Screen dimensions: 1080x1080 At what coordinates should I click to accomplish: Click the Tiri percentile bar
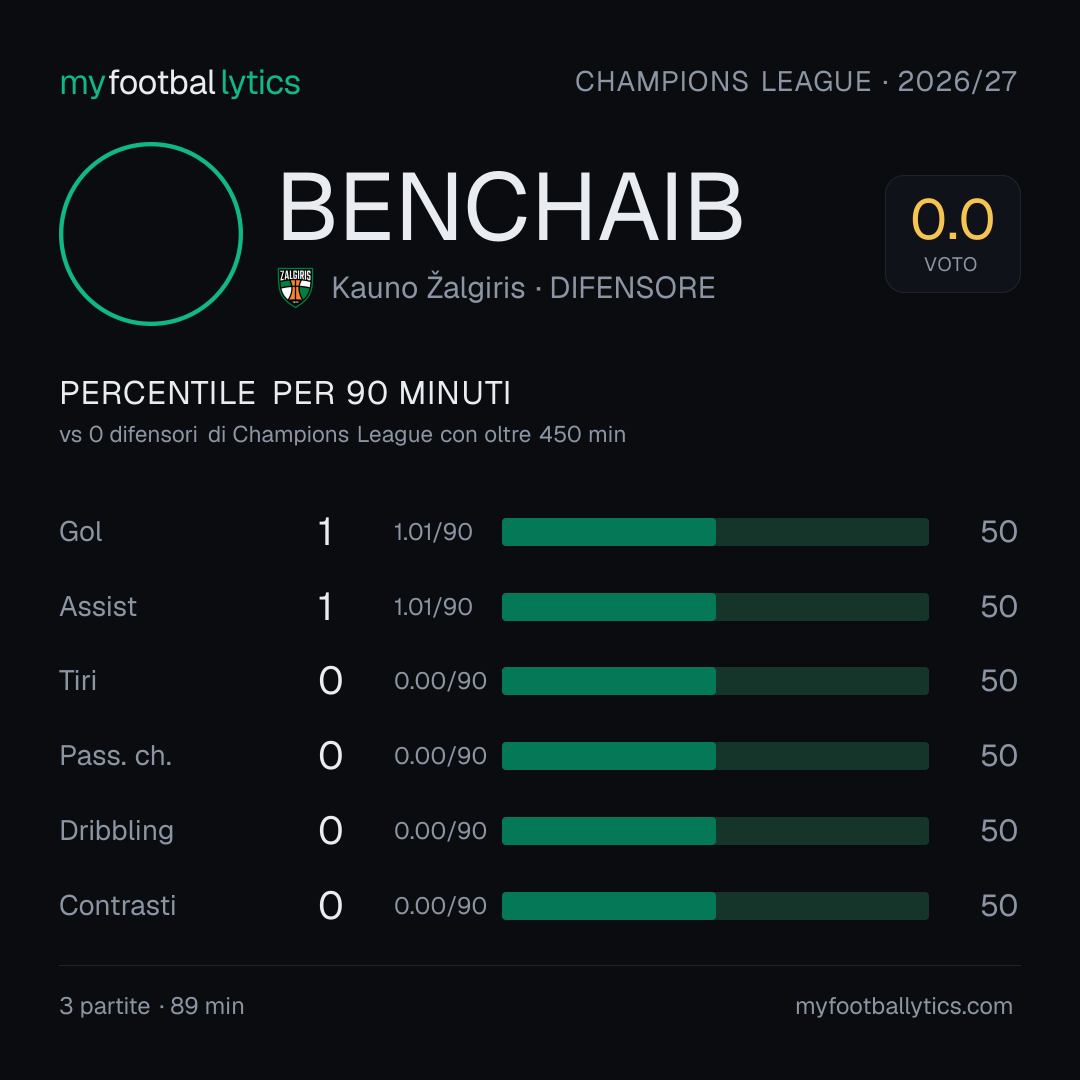[x=715, y=681]
